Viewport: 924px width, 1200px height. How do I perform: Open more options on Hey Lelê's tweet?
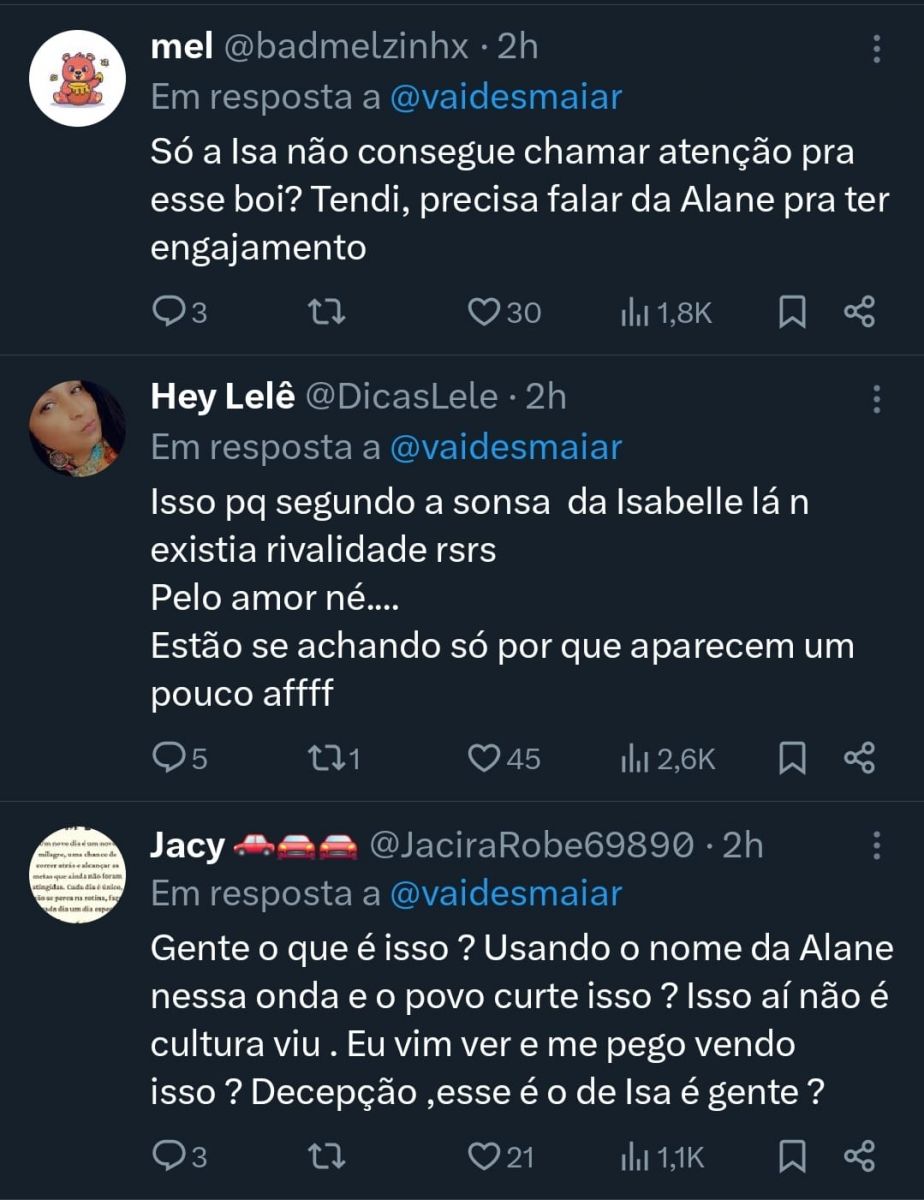click(876, 399)
